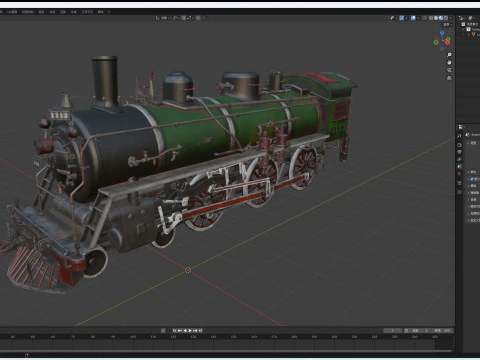This screenshot has width=480, height=360.
Task: Open the viewport Options dropdown
Action: click(448, 25)
